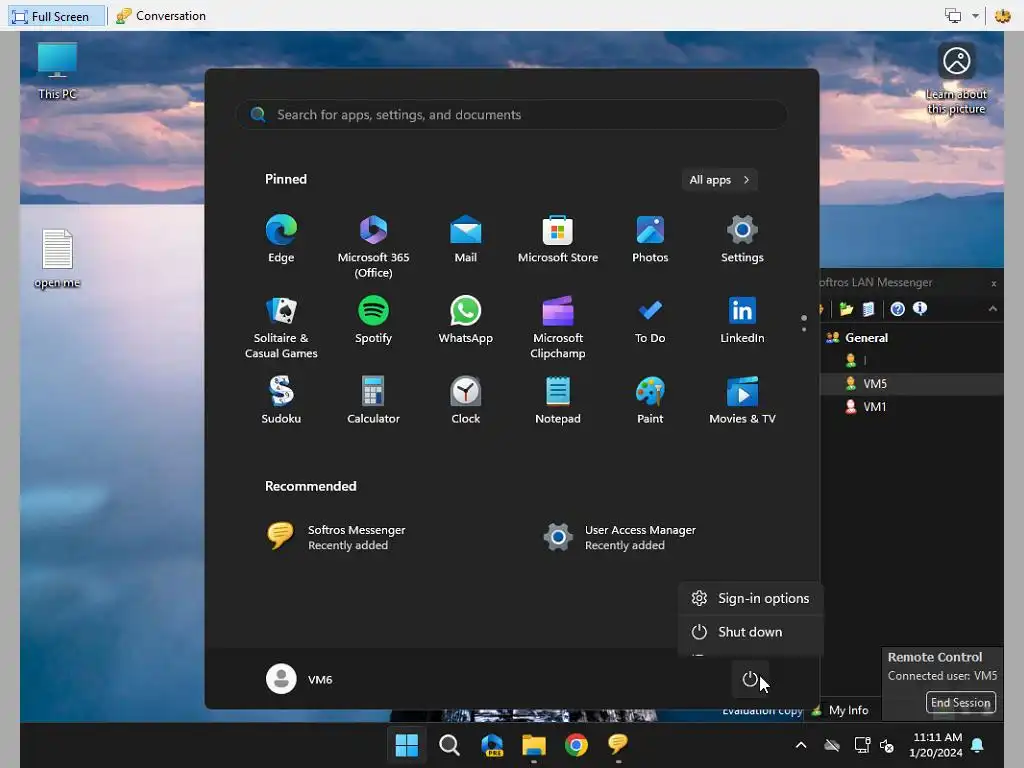Collapse Softros Messenger toolbar with chevron

993,309
